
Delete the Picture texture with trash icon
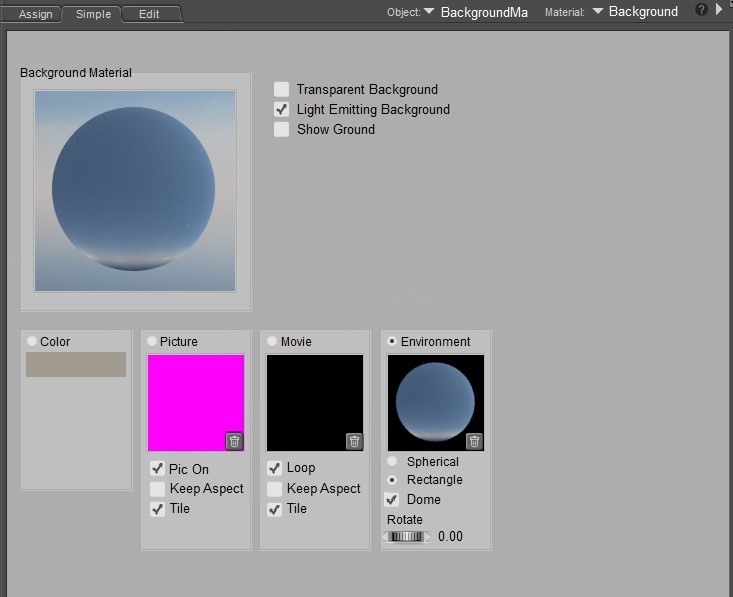(234, 441)
